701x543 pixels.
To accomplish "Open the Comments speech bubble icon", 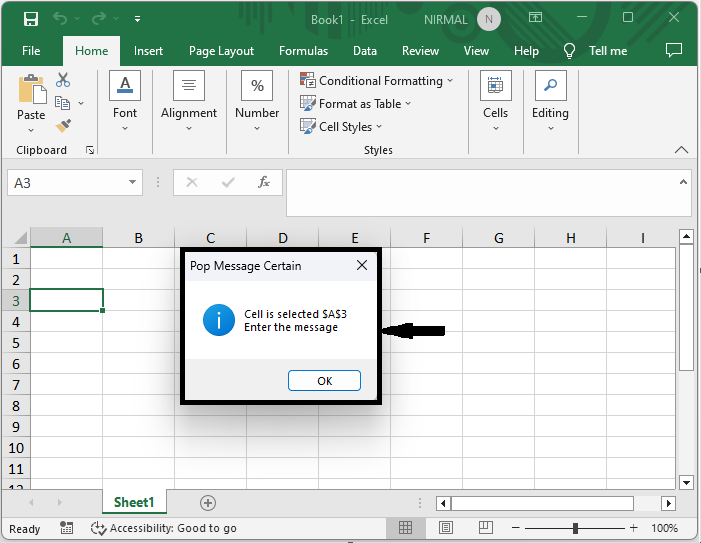I will pyautogui.click(x=674, y=50).
